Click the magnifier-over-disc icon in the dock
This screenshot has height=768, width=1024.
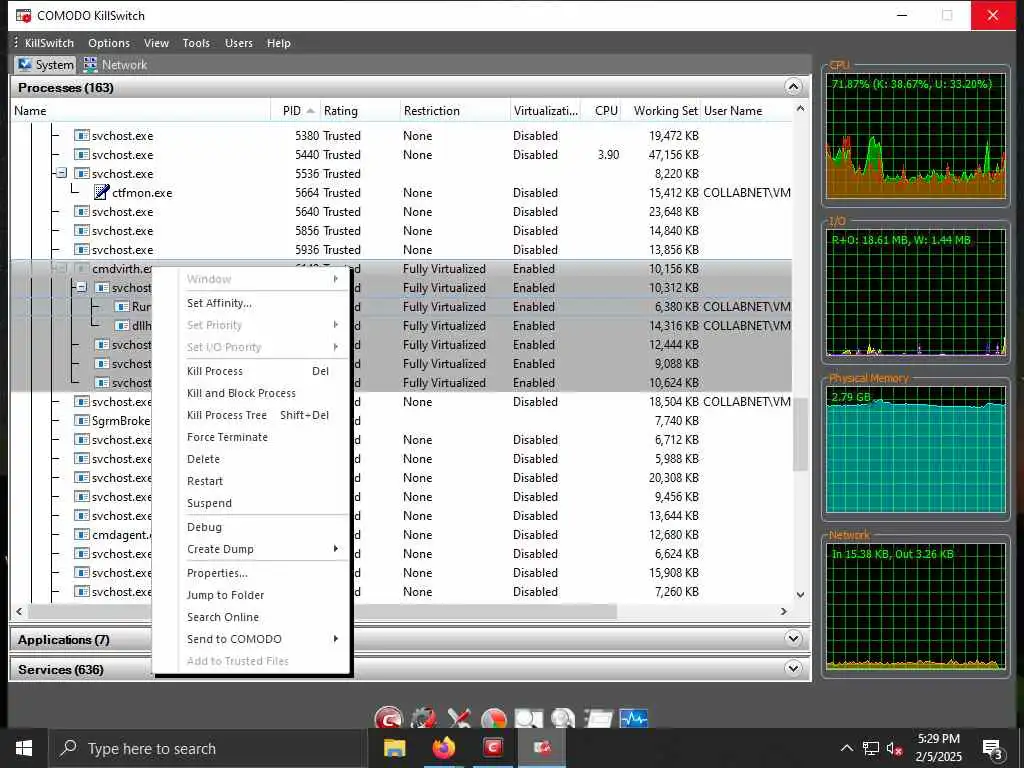pyautogui.click(x=563, y=718)
